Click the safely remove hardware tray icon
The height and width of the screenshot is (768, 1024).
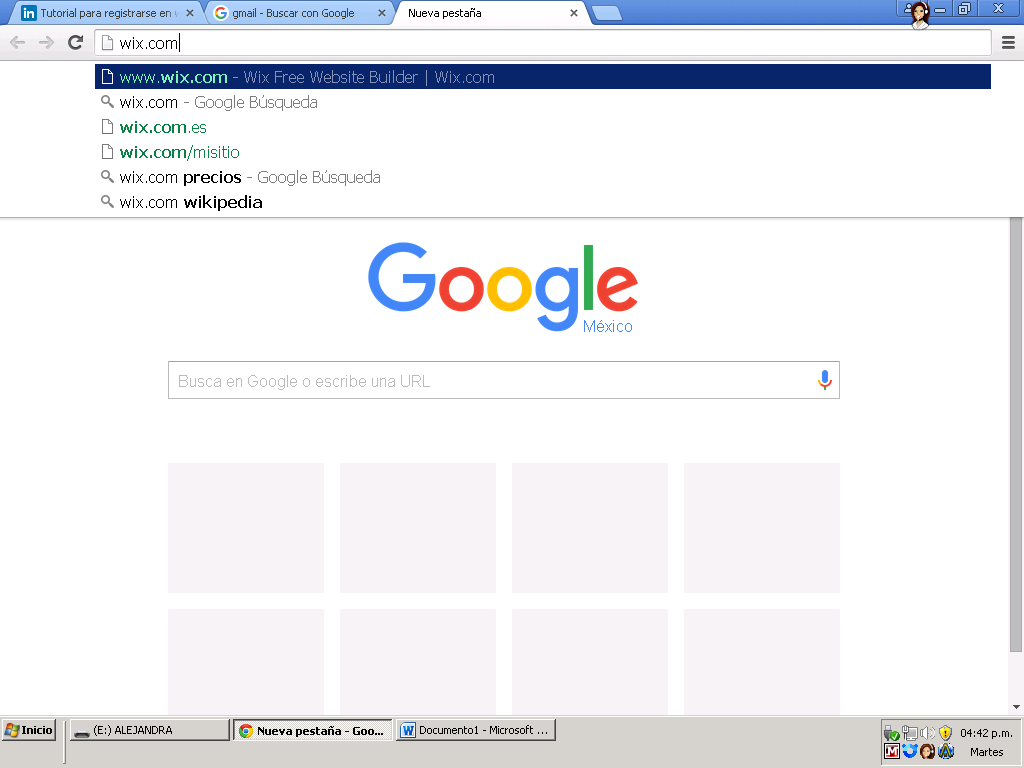point(890,732)
